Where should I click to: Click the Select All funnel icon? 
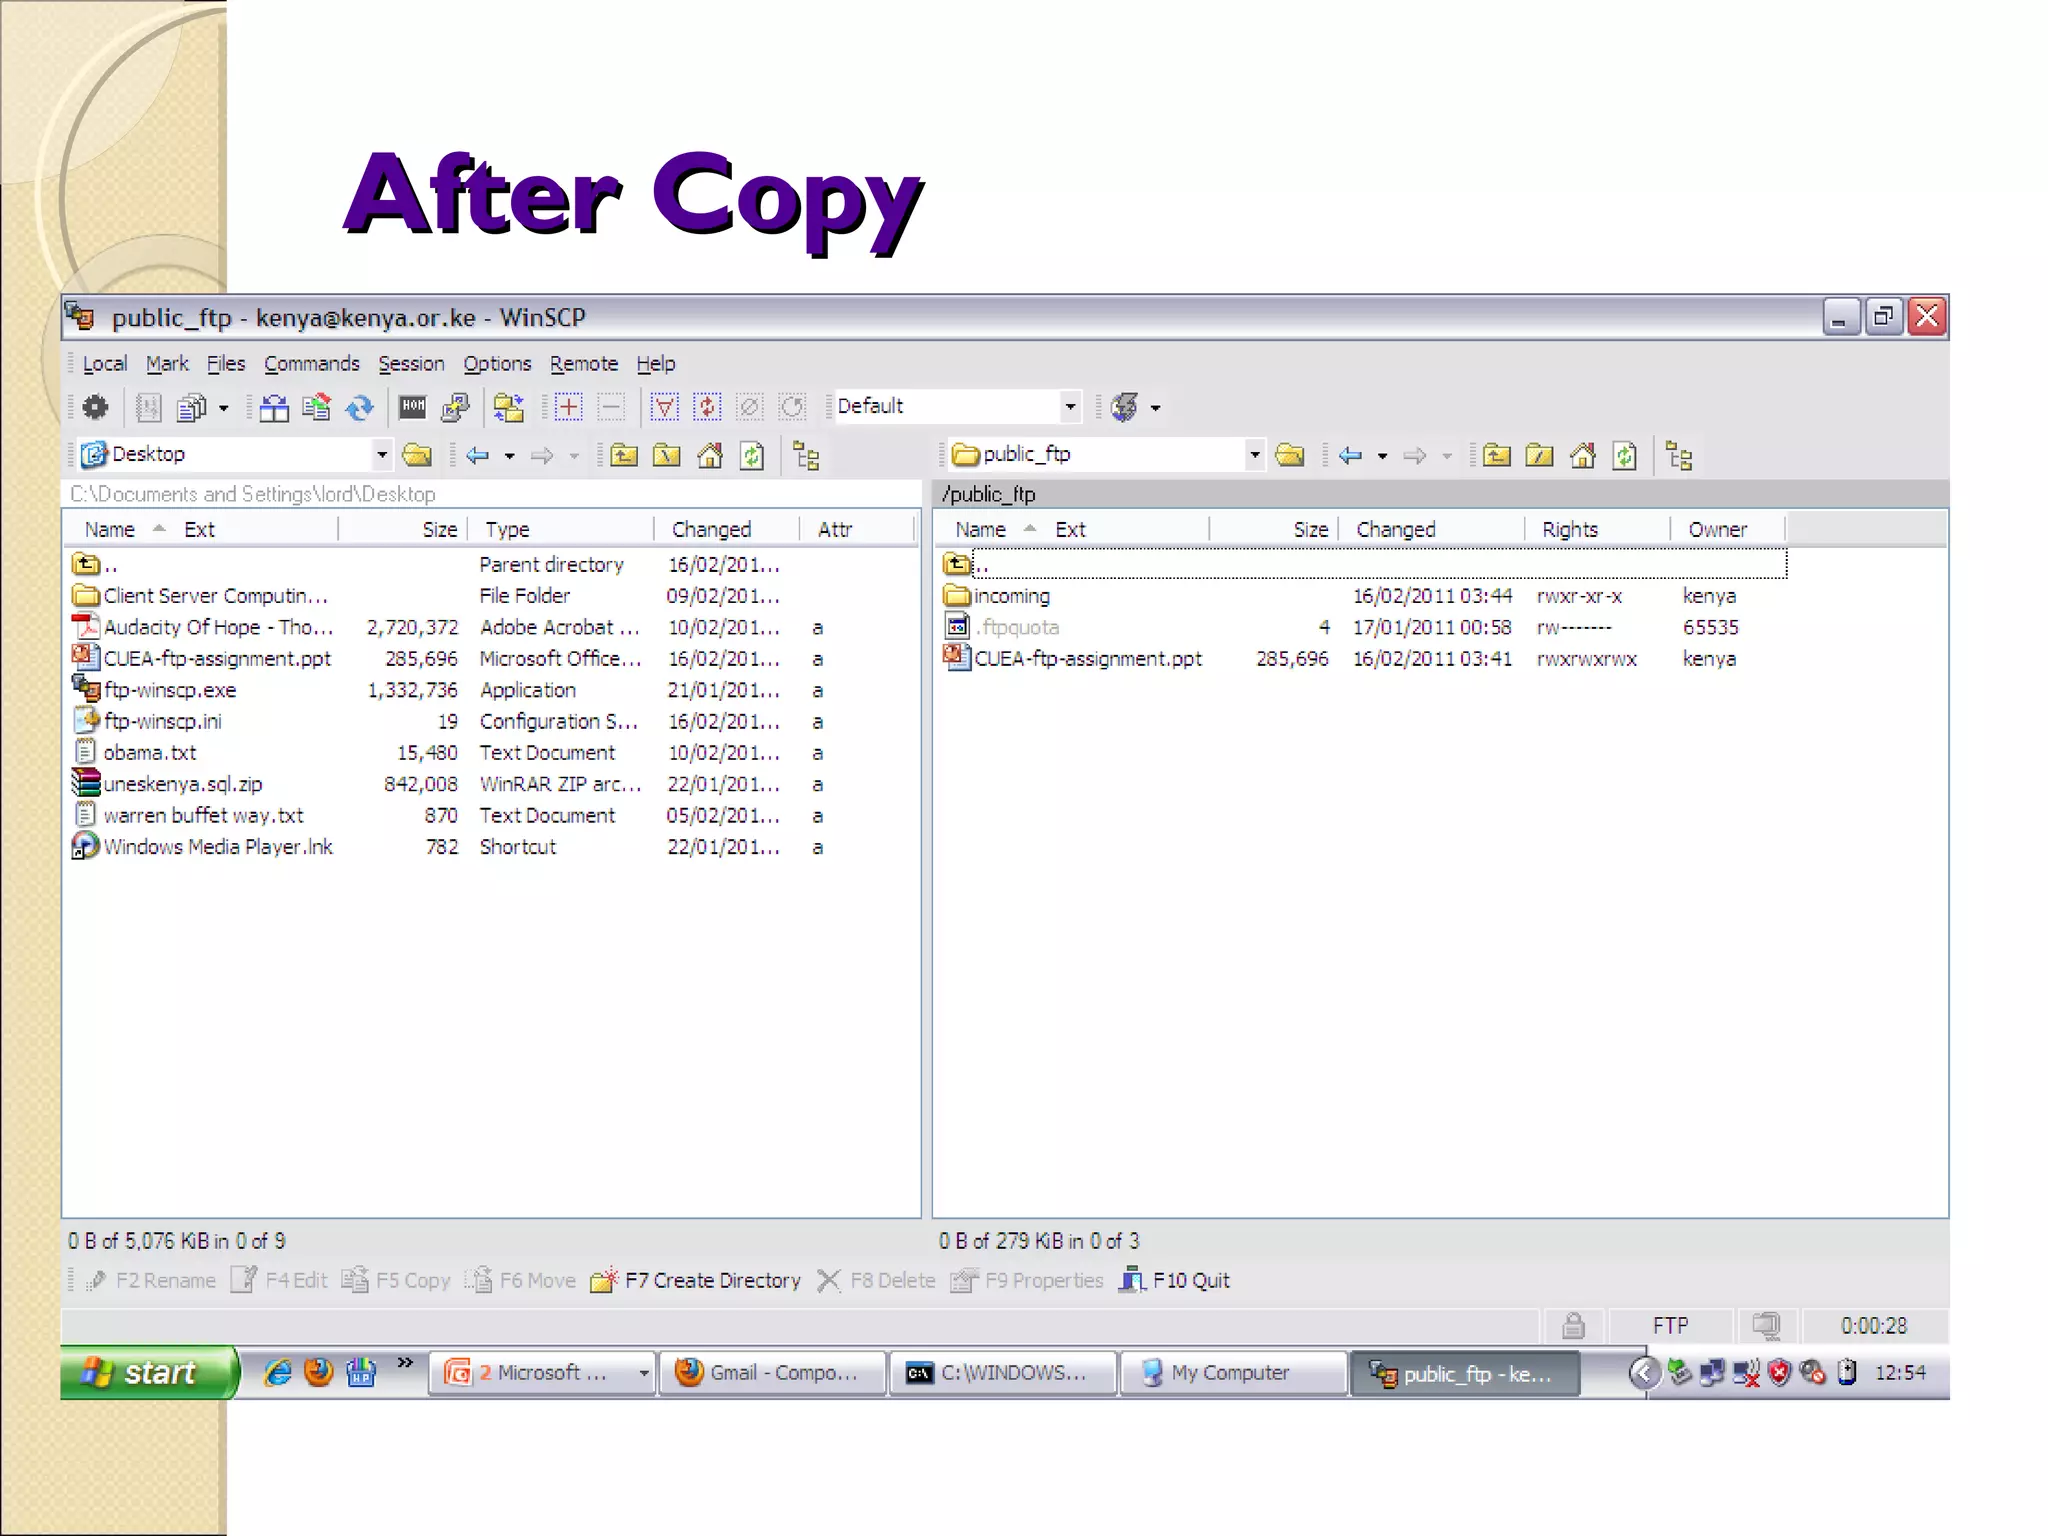tap(664, 407)
